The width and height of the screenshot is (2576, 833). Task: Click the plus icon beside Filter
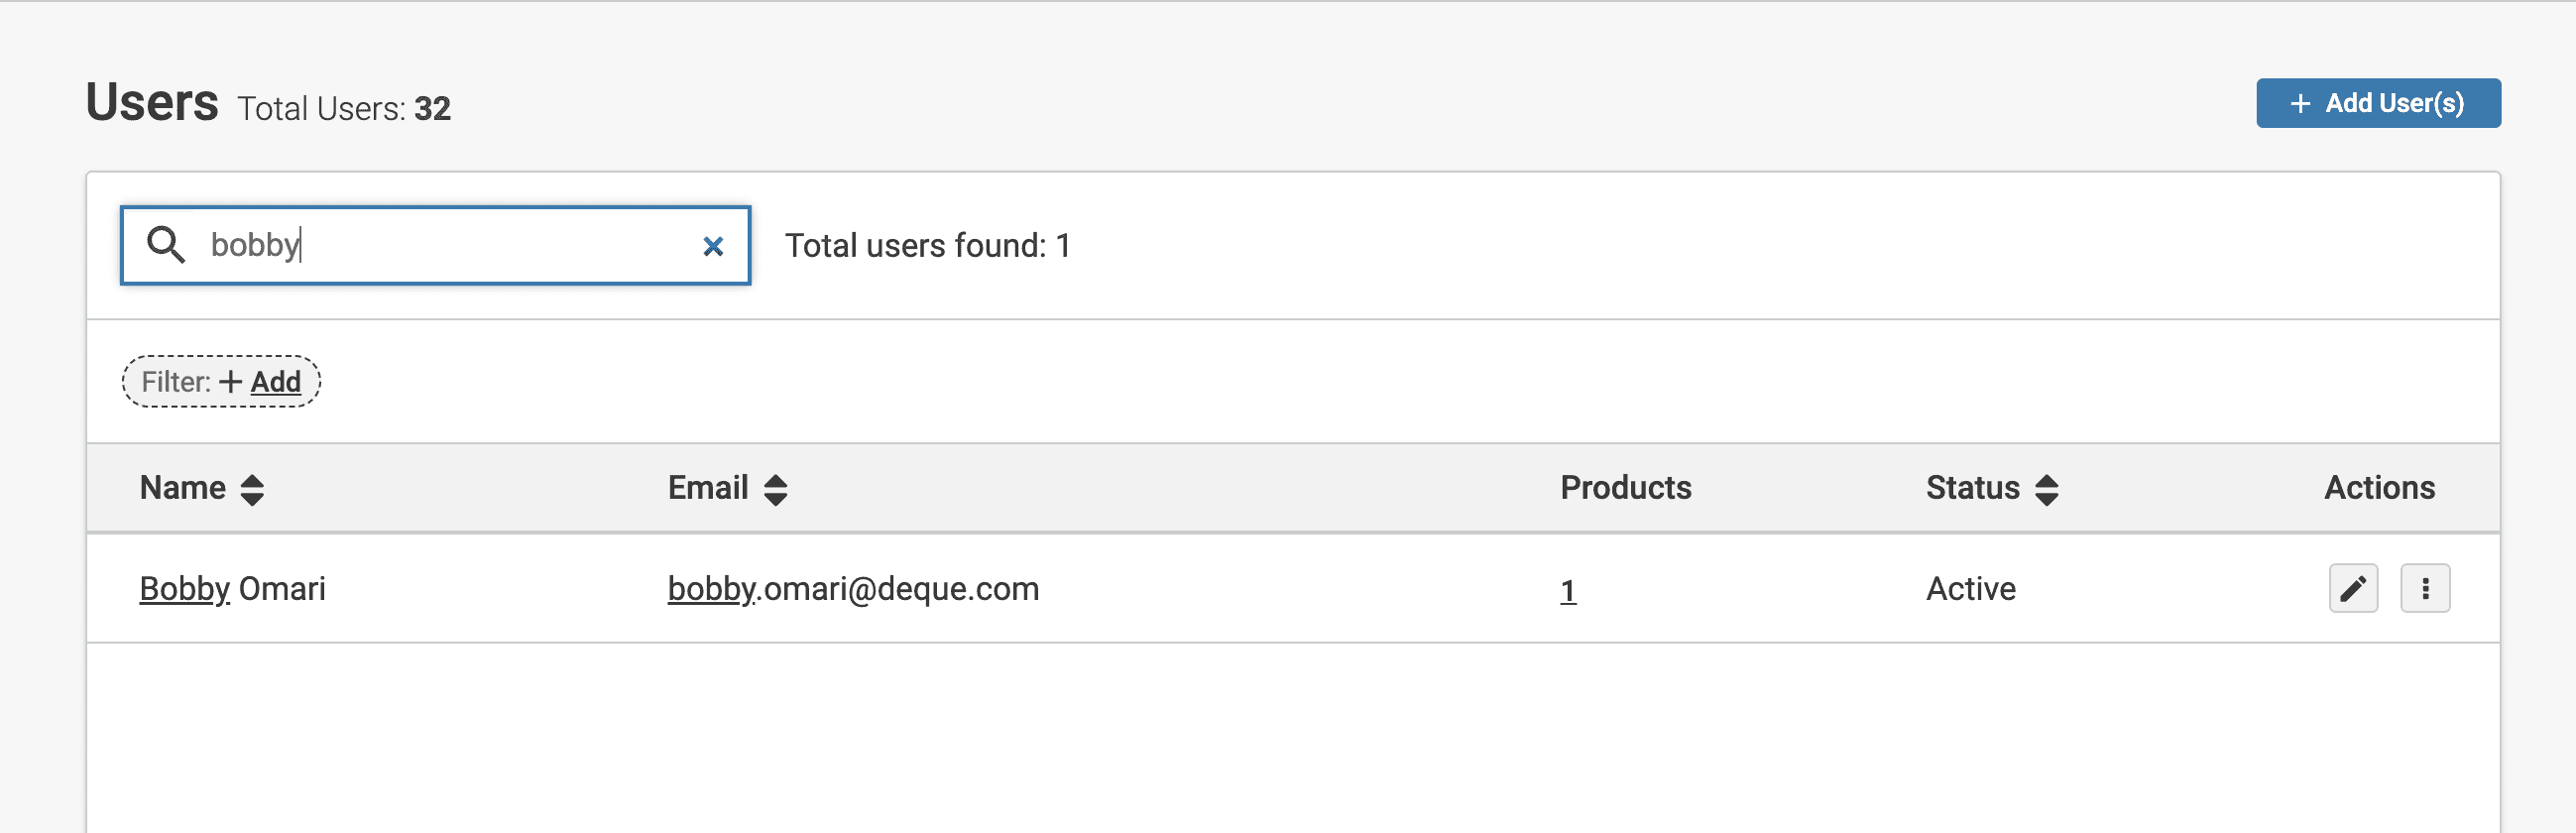click(231, 382)
